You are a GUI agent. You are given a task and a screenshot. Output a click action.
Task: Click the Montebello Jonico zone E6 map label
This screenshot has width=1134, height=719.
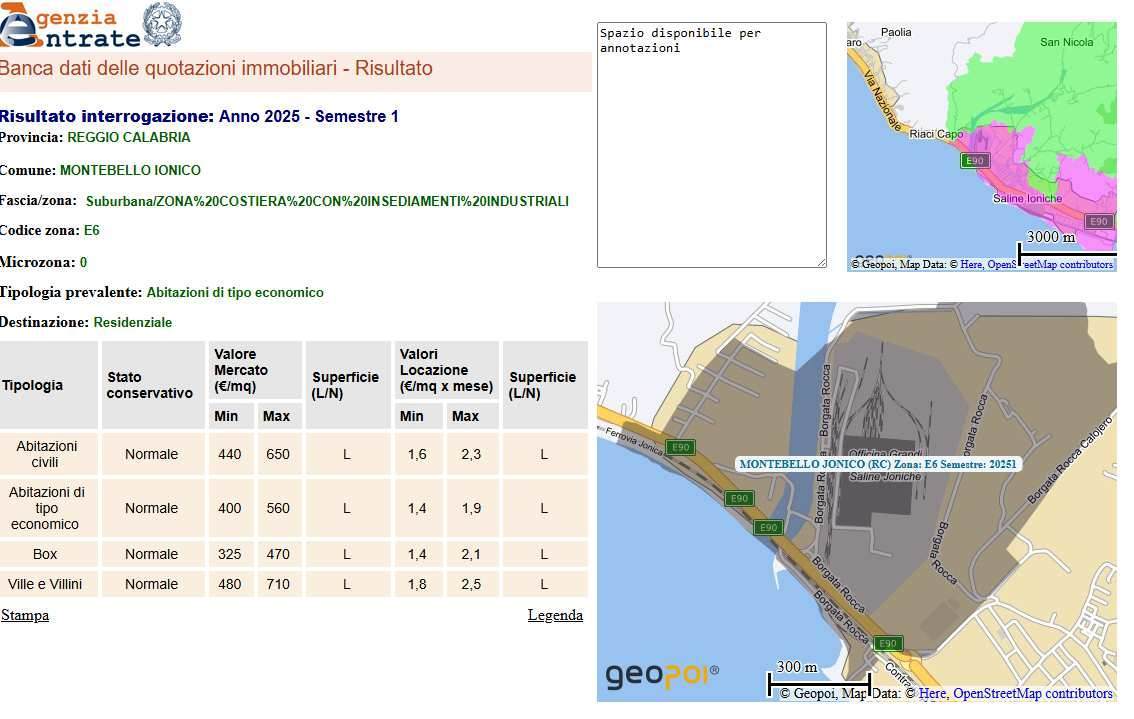pos(877,464)
